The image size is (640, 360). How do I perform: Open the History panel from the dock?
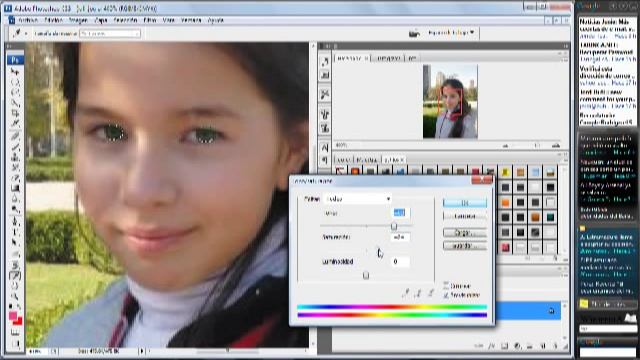click(x=325, y=62)
